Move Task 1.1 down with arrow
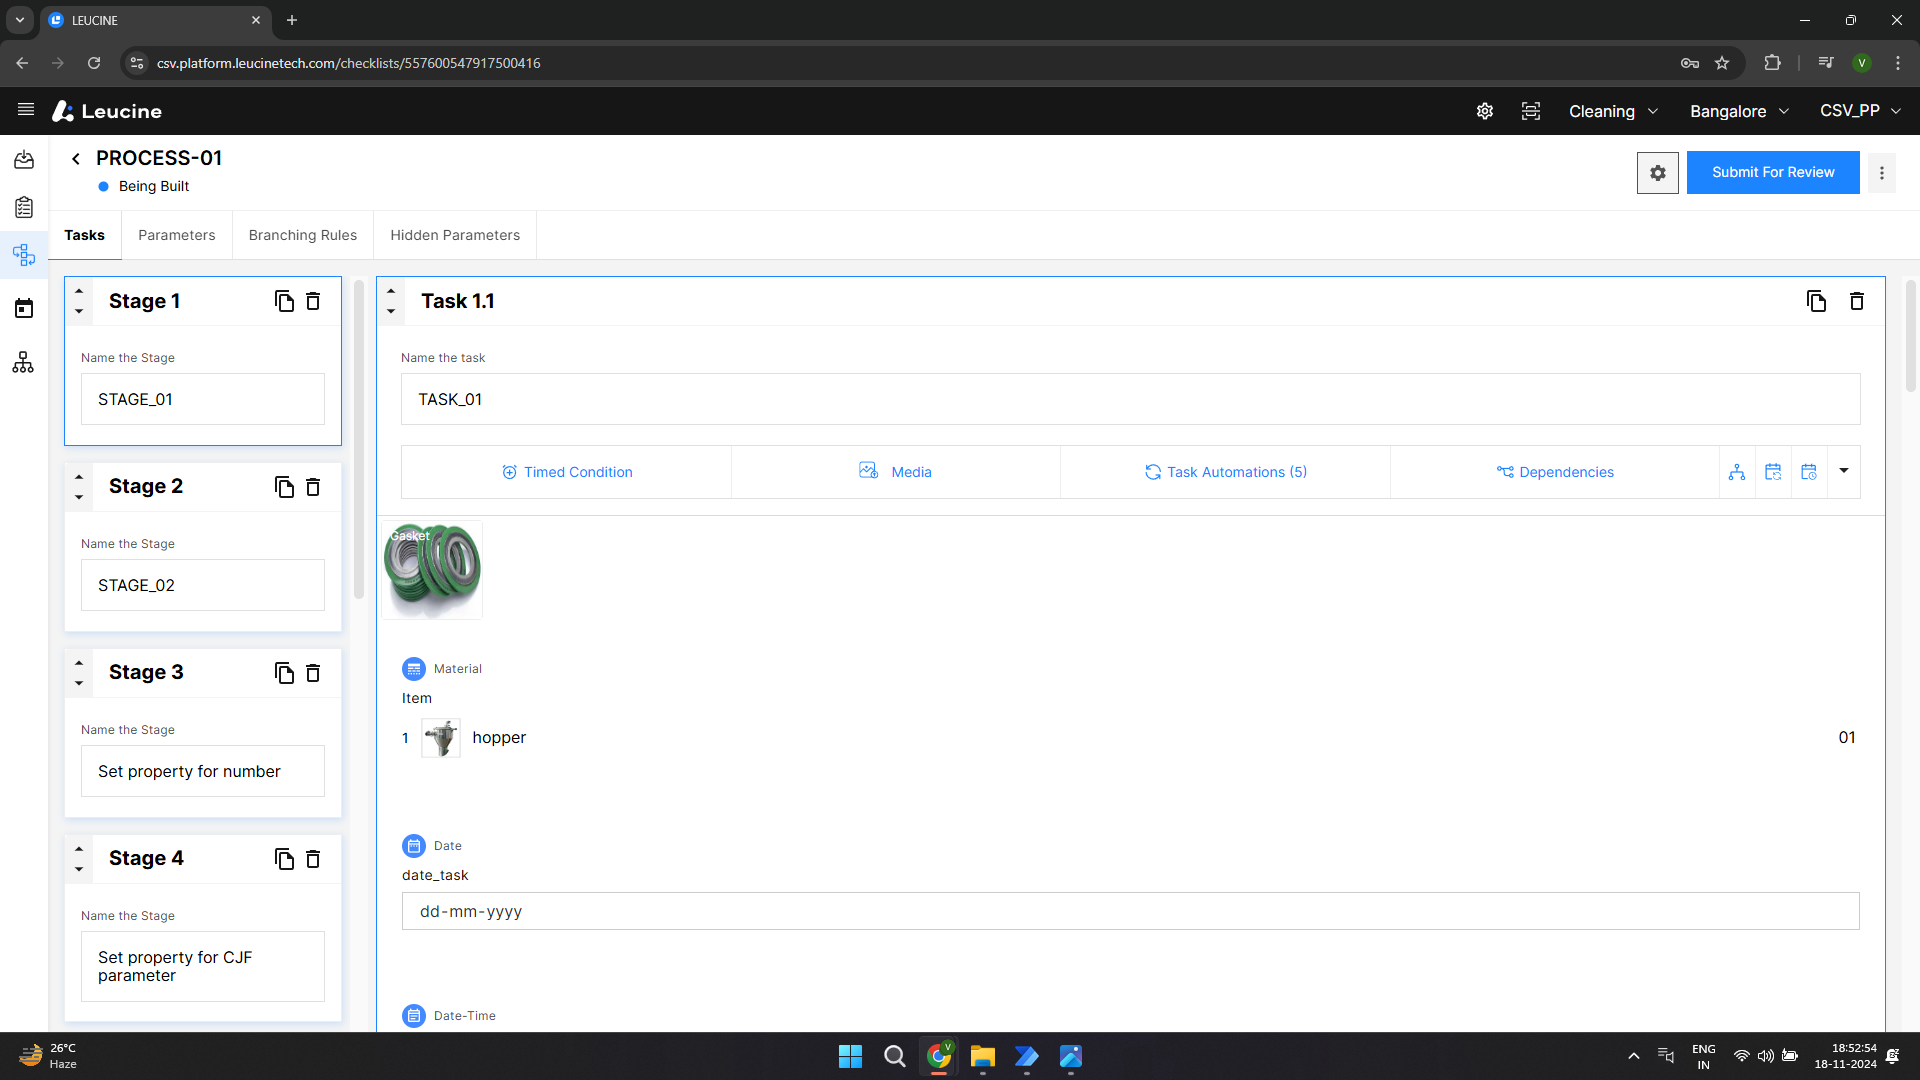The width and height of the screenshot is (1920, 1080). [x=391, y=311]
